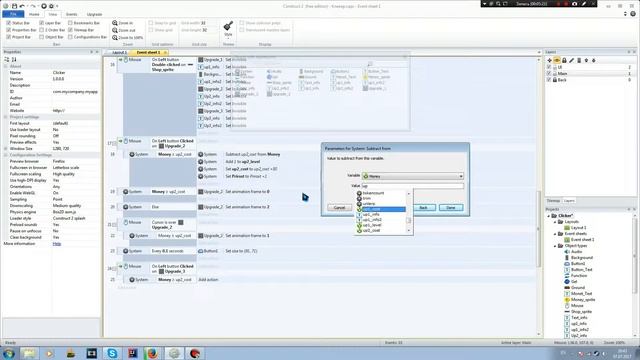640x360 pixels.
Task: Open Skype from the taskbar
Action: tap(112, 353)
